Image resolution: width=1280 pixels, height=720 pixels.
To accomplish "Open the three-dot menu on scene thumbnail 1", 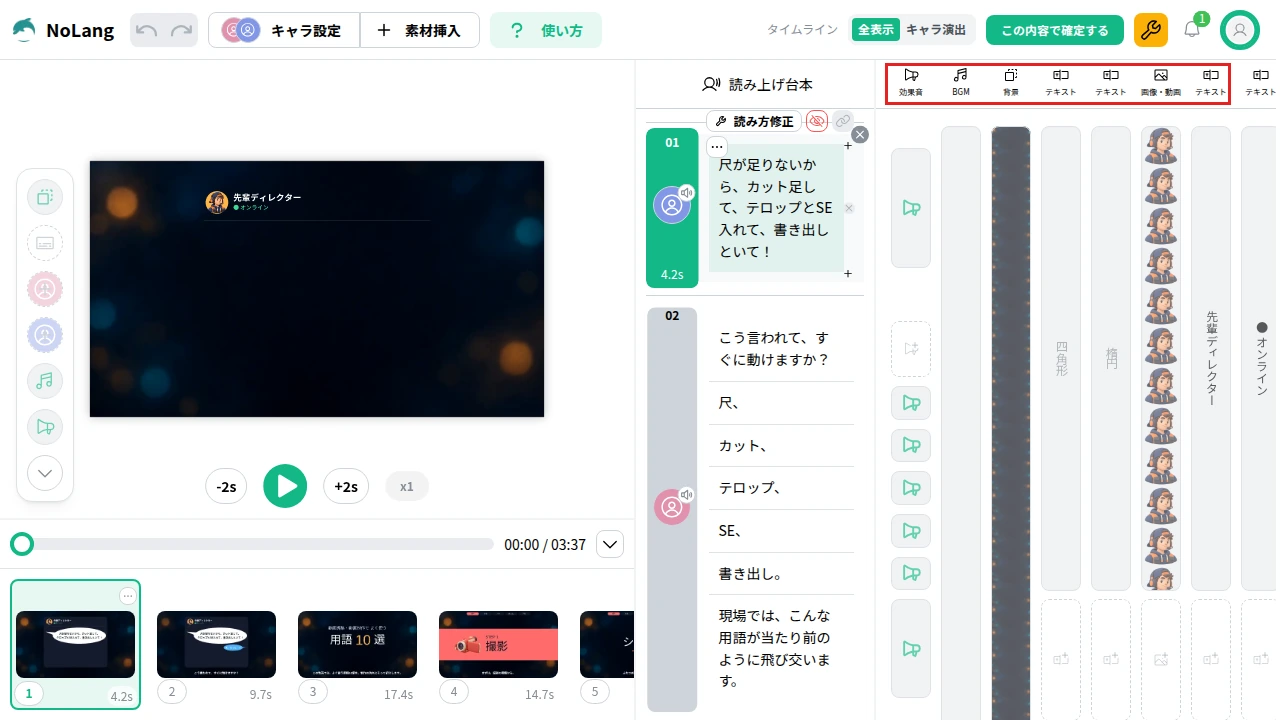I will point(127,596).
